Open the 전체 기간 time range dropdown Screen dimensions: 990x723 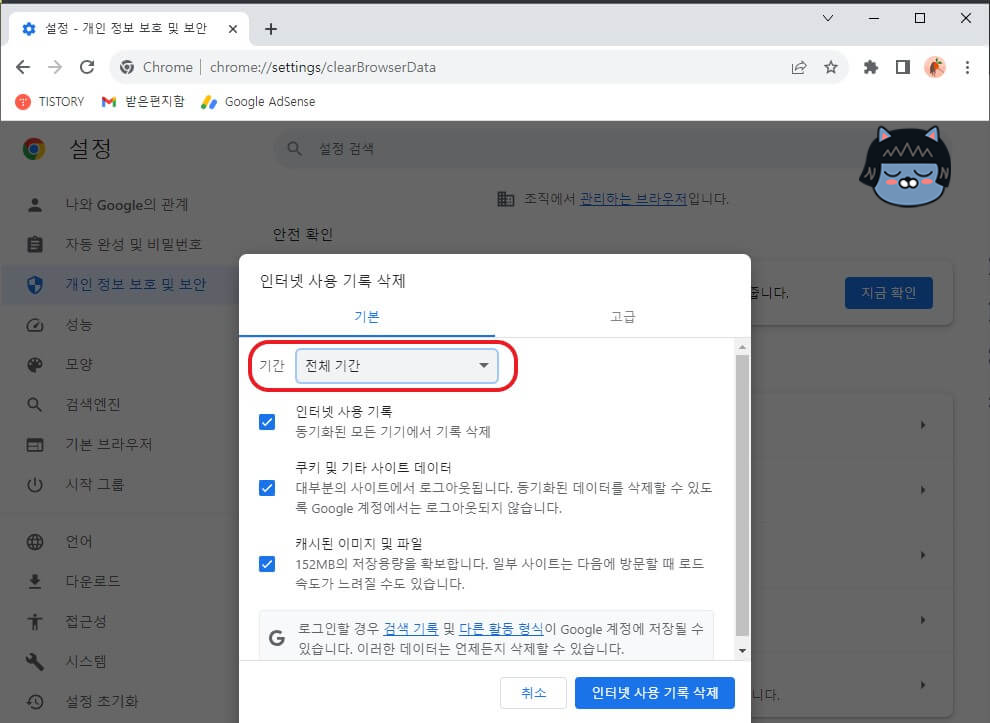pyautogui.click(x=398, y=366)
